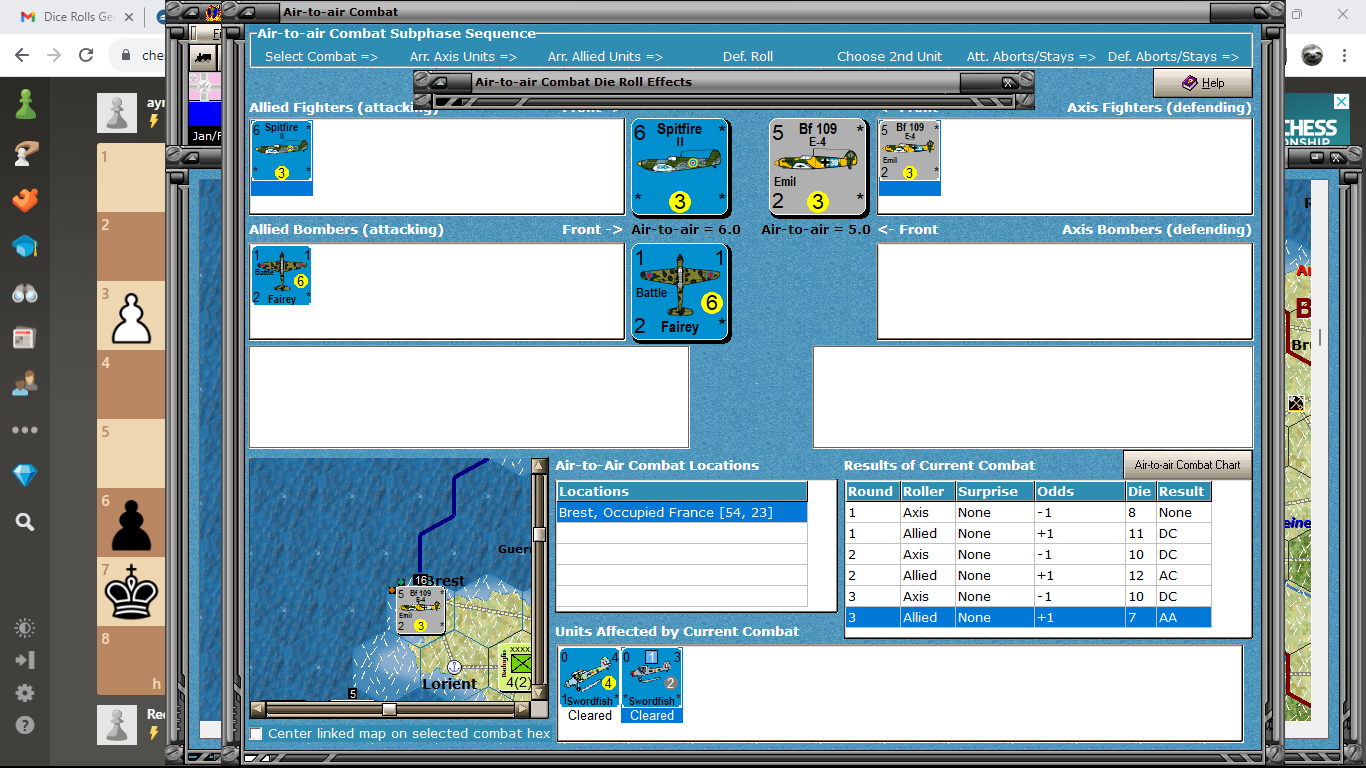This screenshot has width=1366, height=768.
Task: Select the round 3 Allied row with result AA
Action: coord(1028,618)
